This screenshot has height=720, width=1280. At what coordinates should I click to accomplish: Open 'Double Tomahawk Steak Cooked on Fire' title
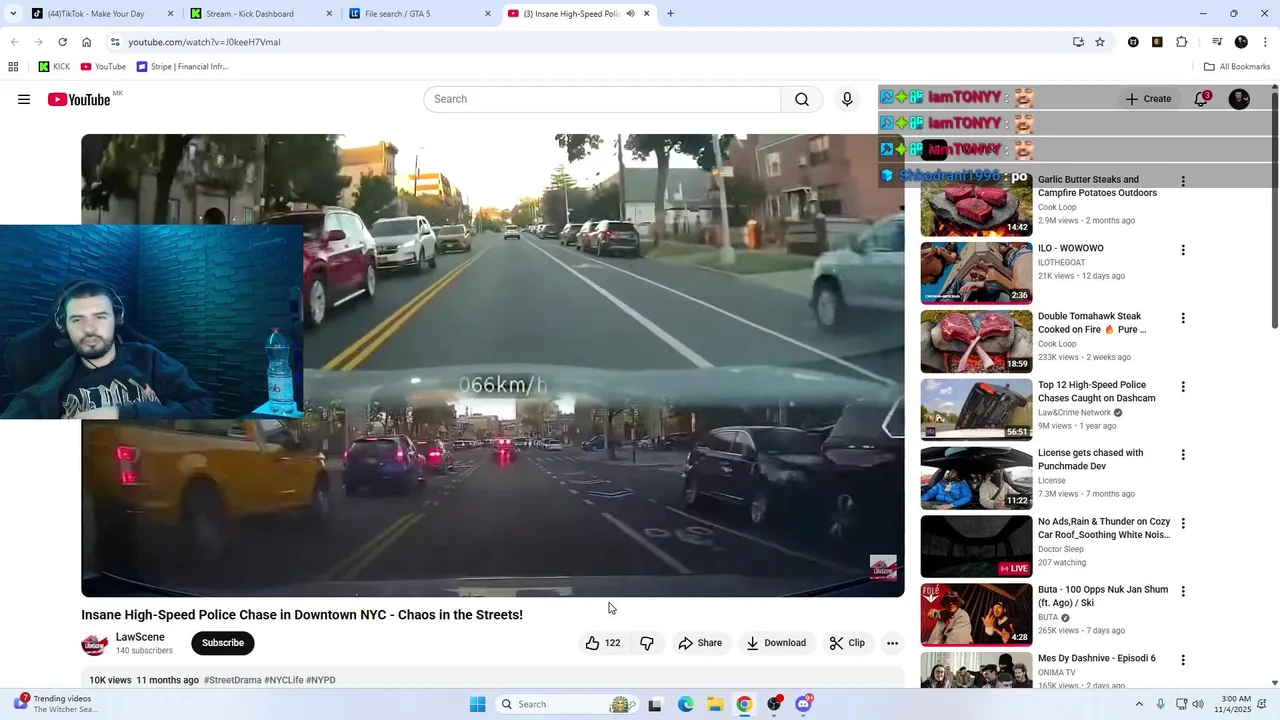(1092, 323)
